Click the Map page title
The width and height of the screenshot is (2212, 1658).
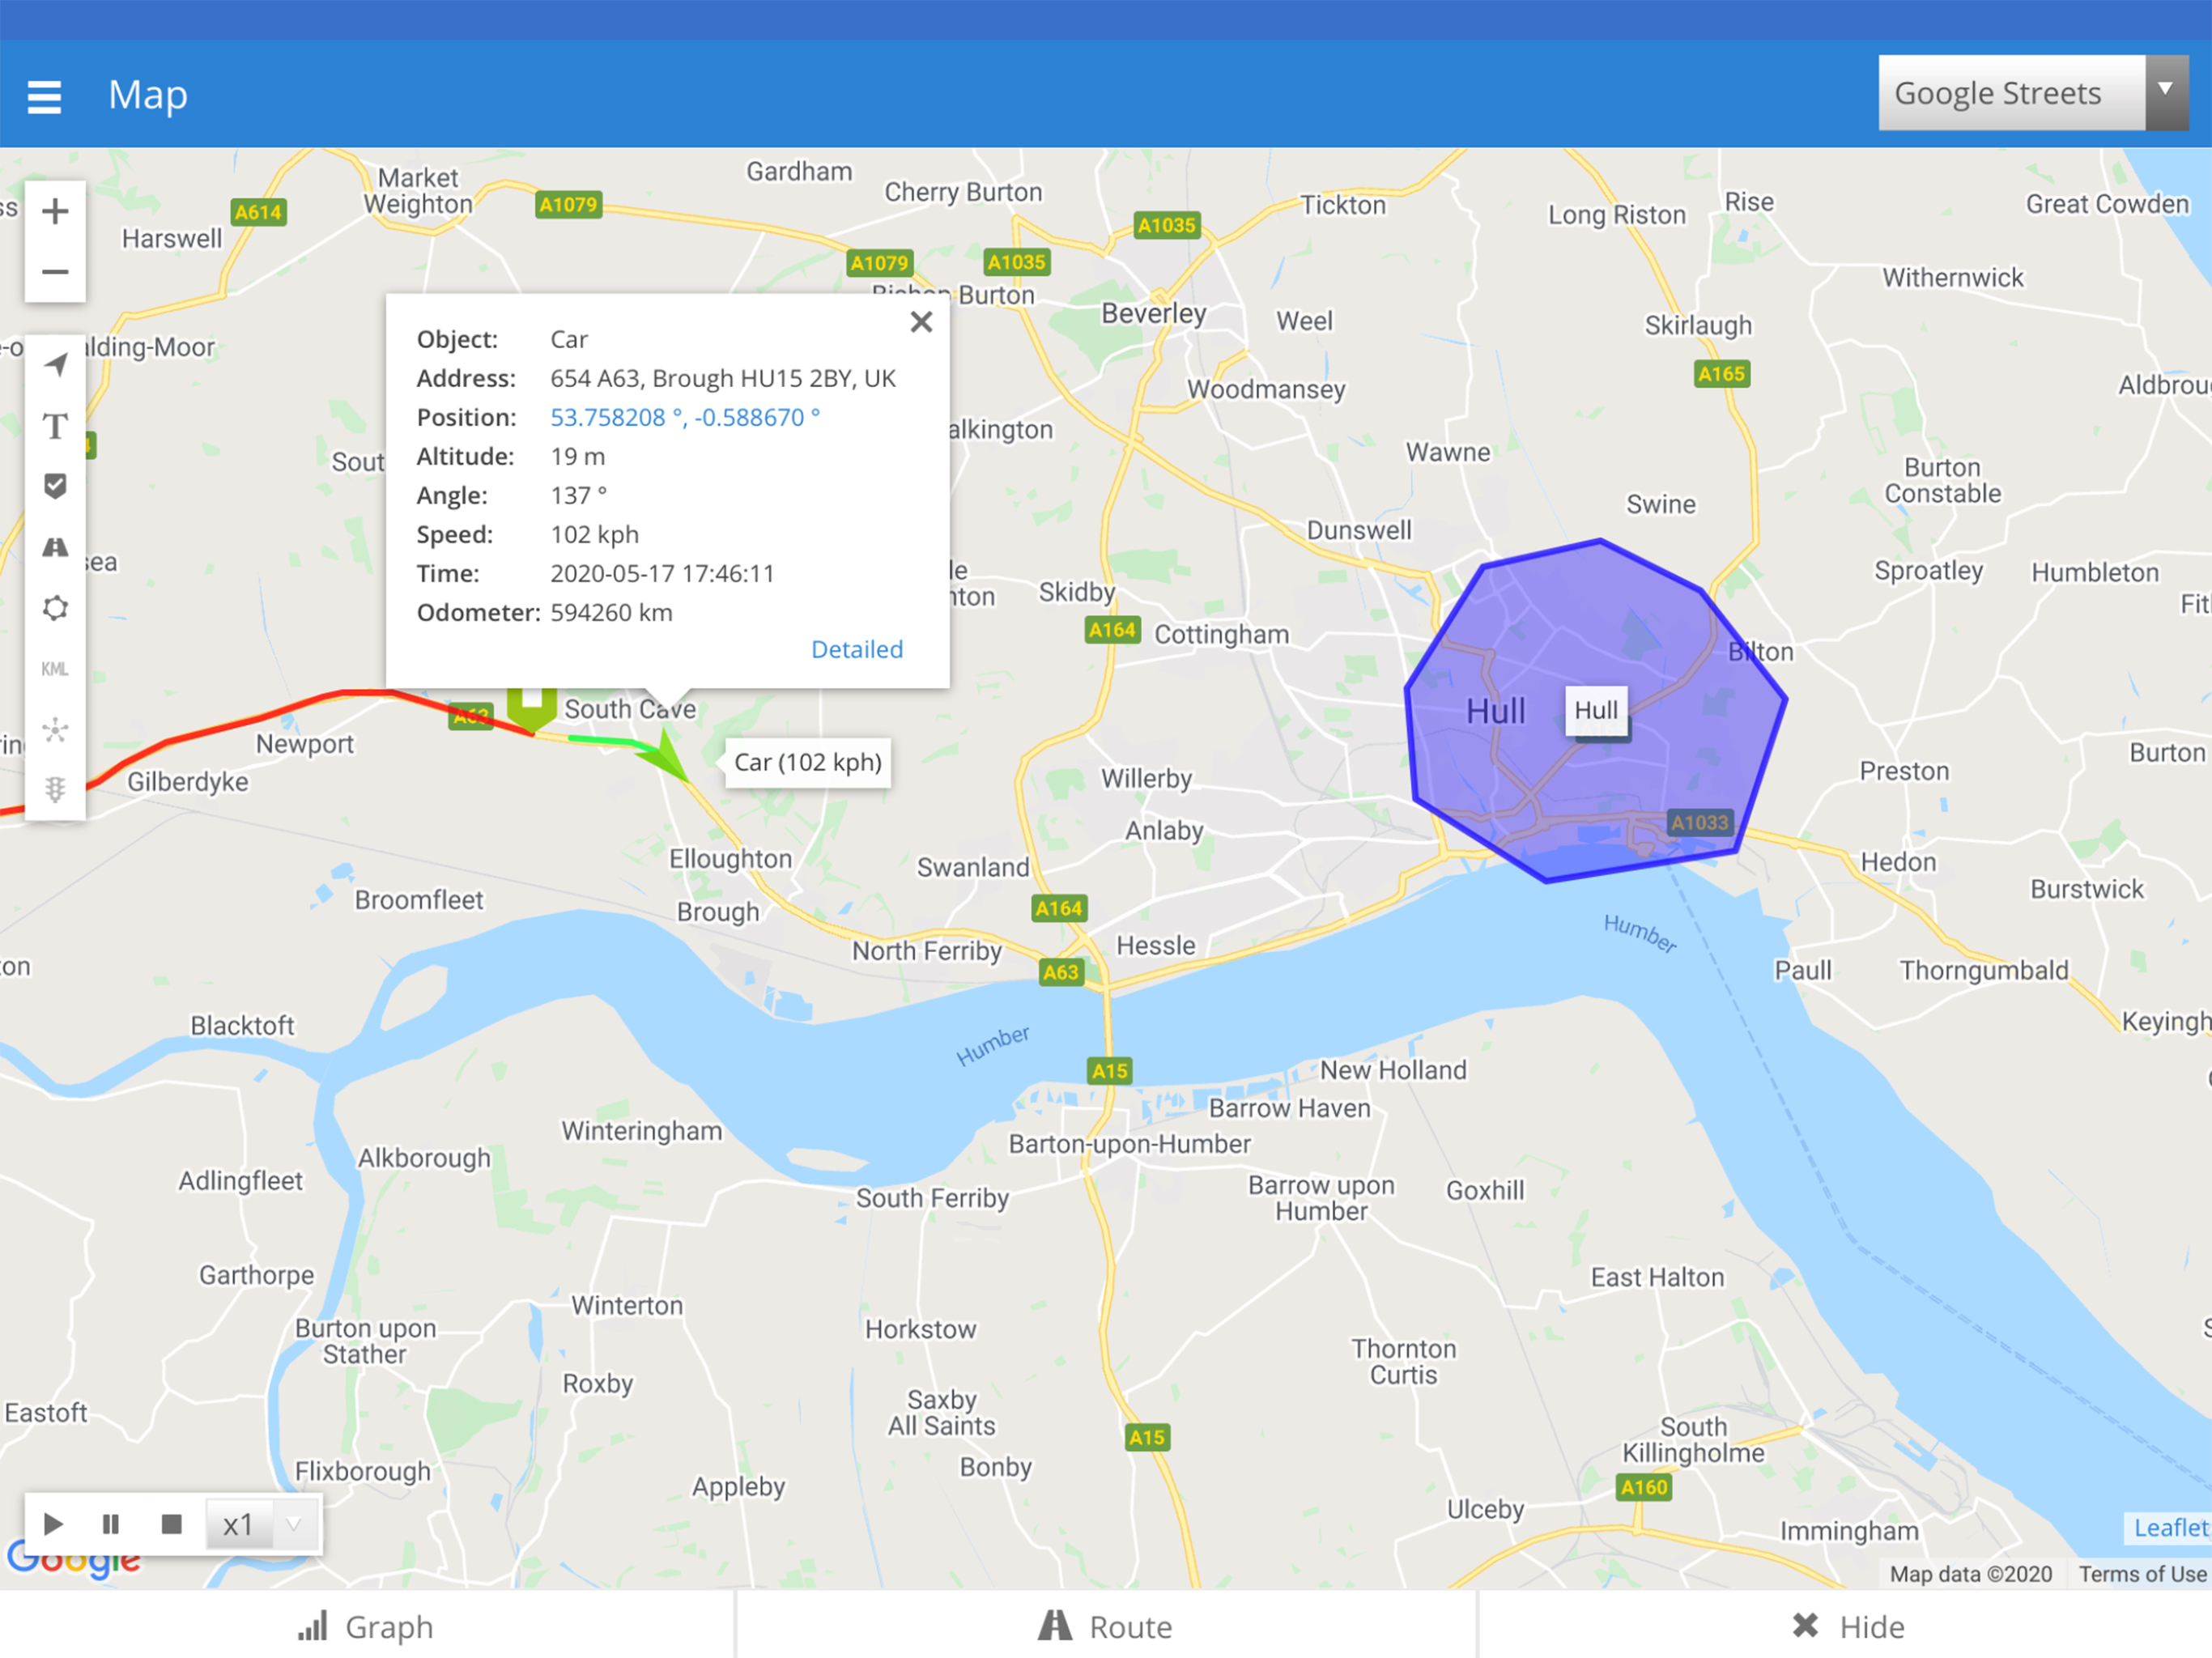coord(148,95)
